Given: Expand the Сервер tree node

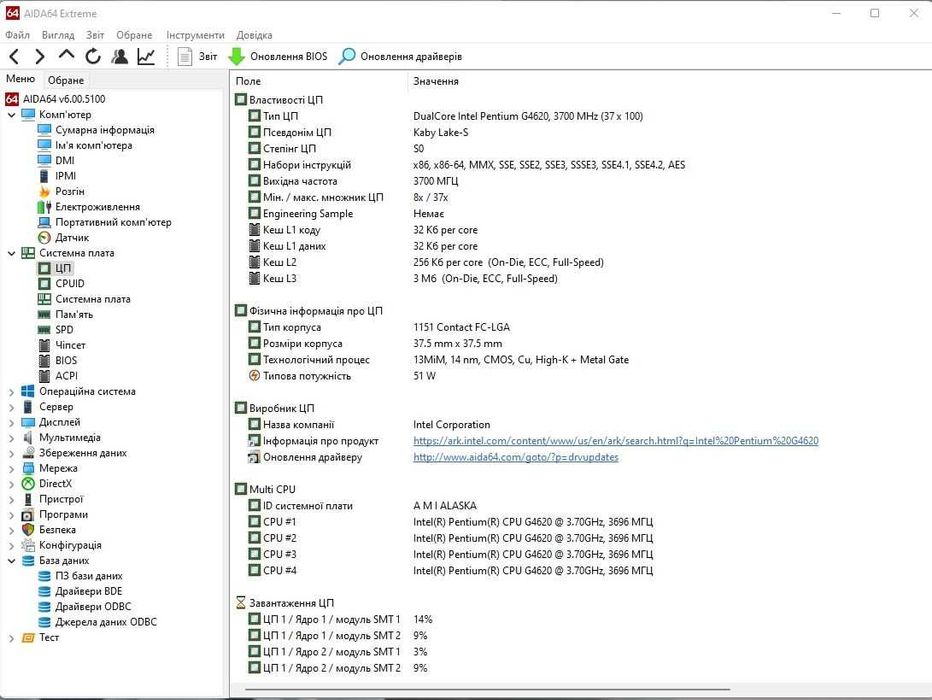Looking at the screenshot, I should pyautogui.click(x=11, y=407).
